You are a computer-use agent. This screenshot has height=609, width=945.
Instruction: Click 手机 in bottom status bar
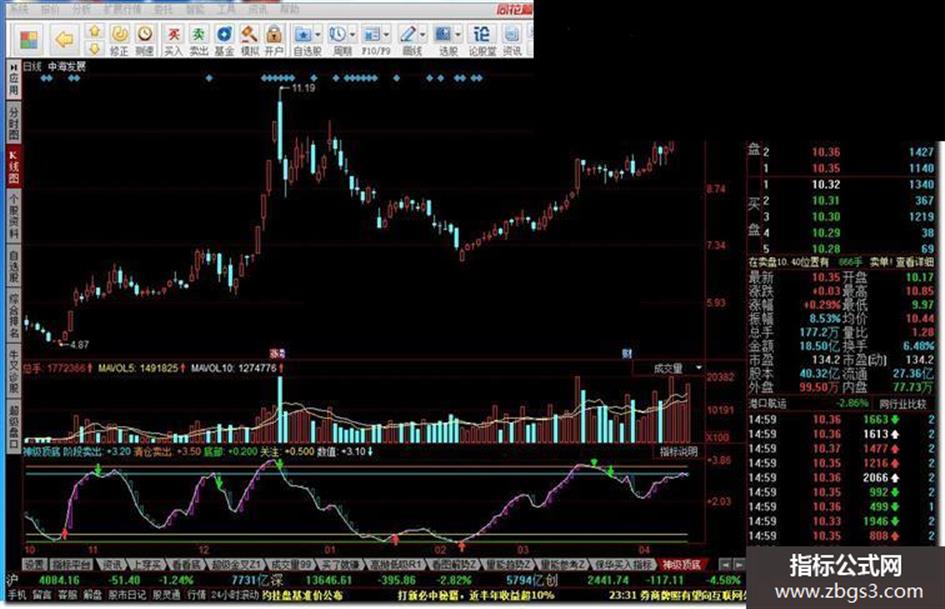[x=16, y=595]
